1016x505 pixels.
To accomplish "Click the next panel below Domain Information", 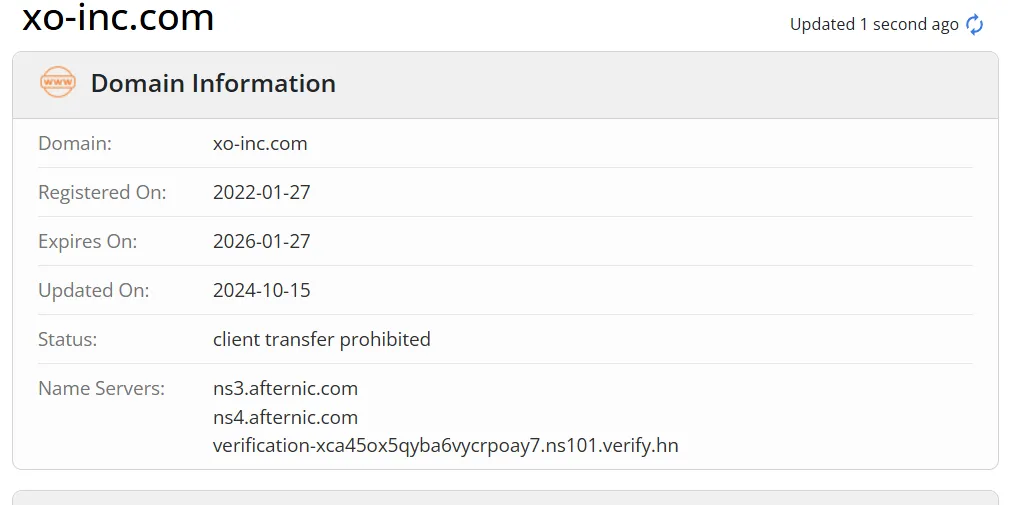I will point(505,498).
